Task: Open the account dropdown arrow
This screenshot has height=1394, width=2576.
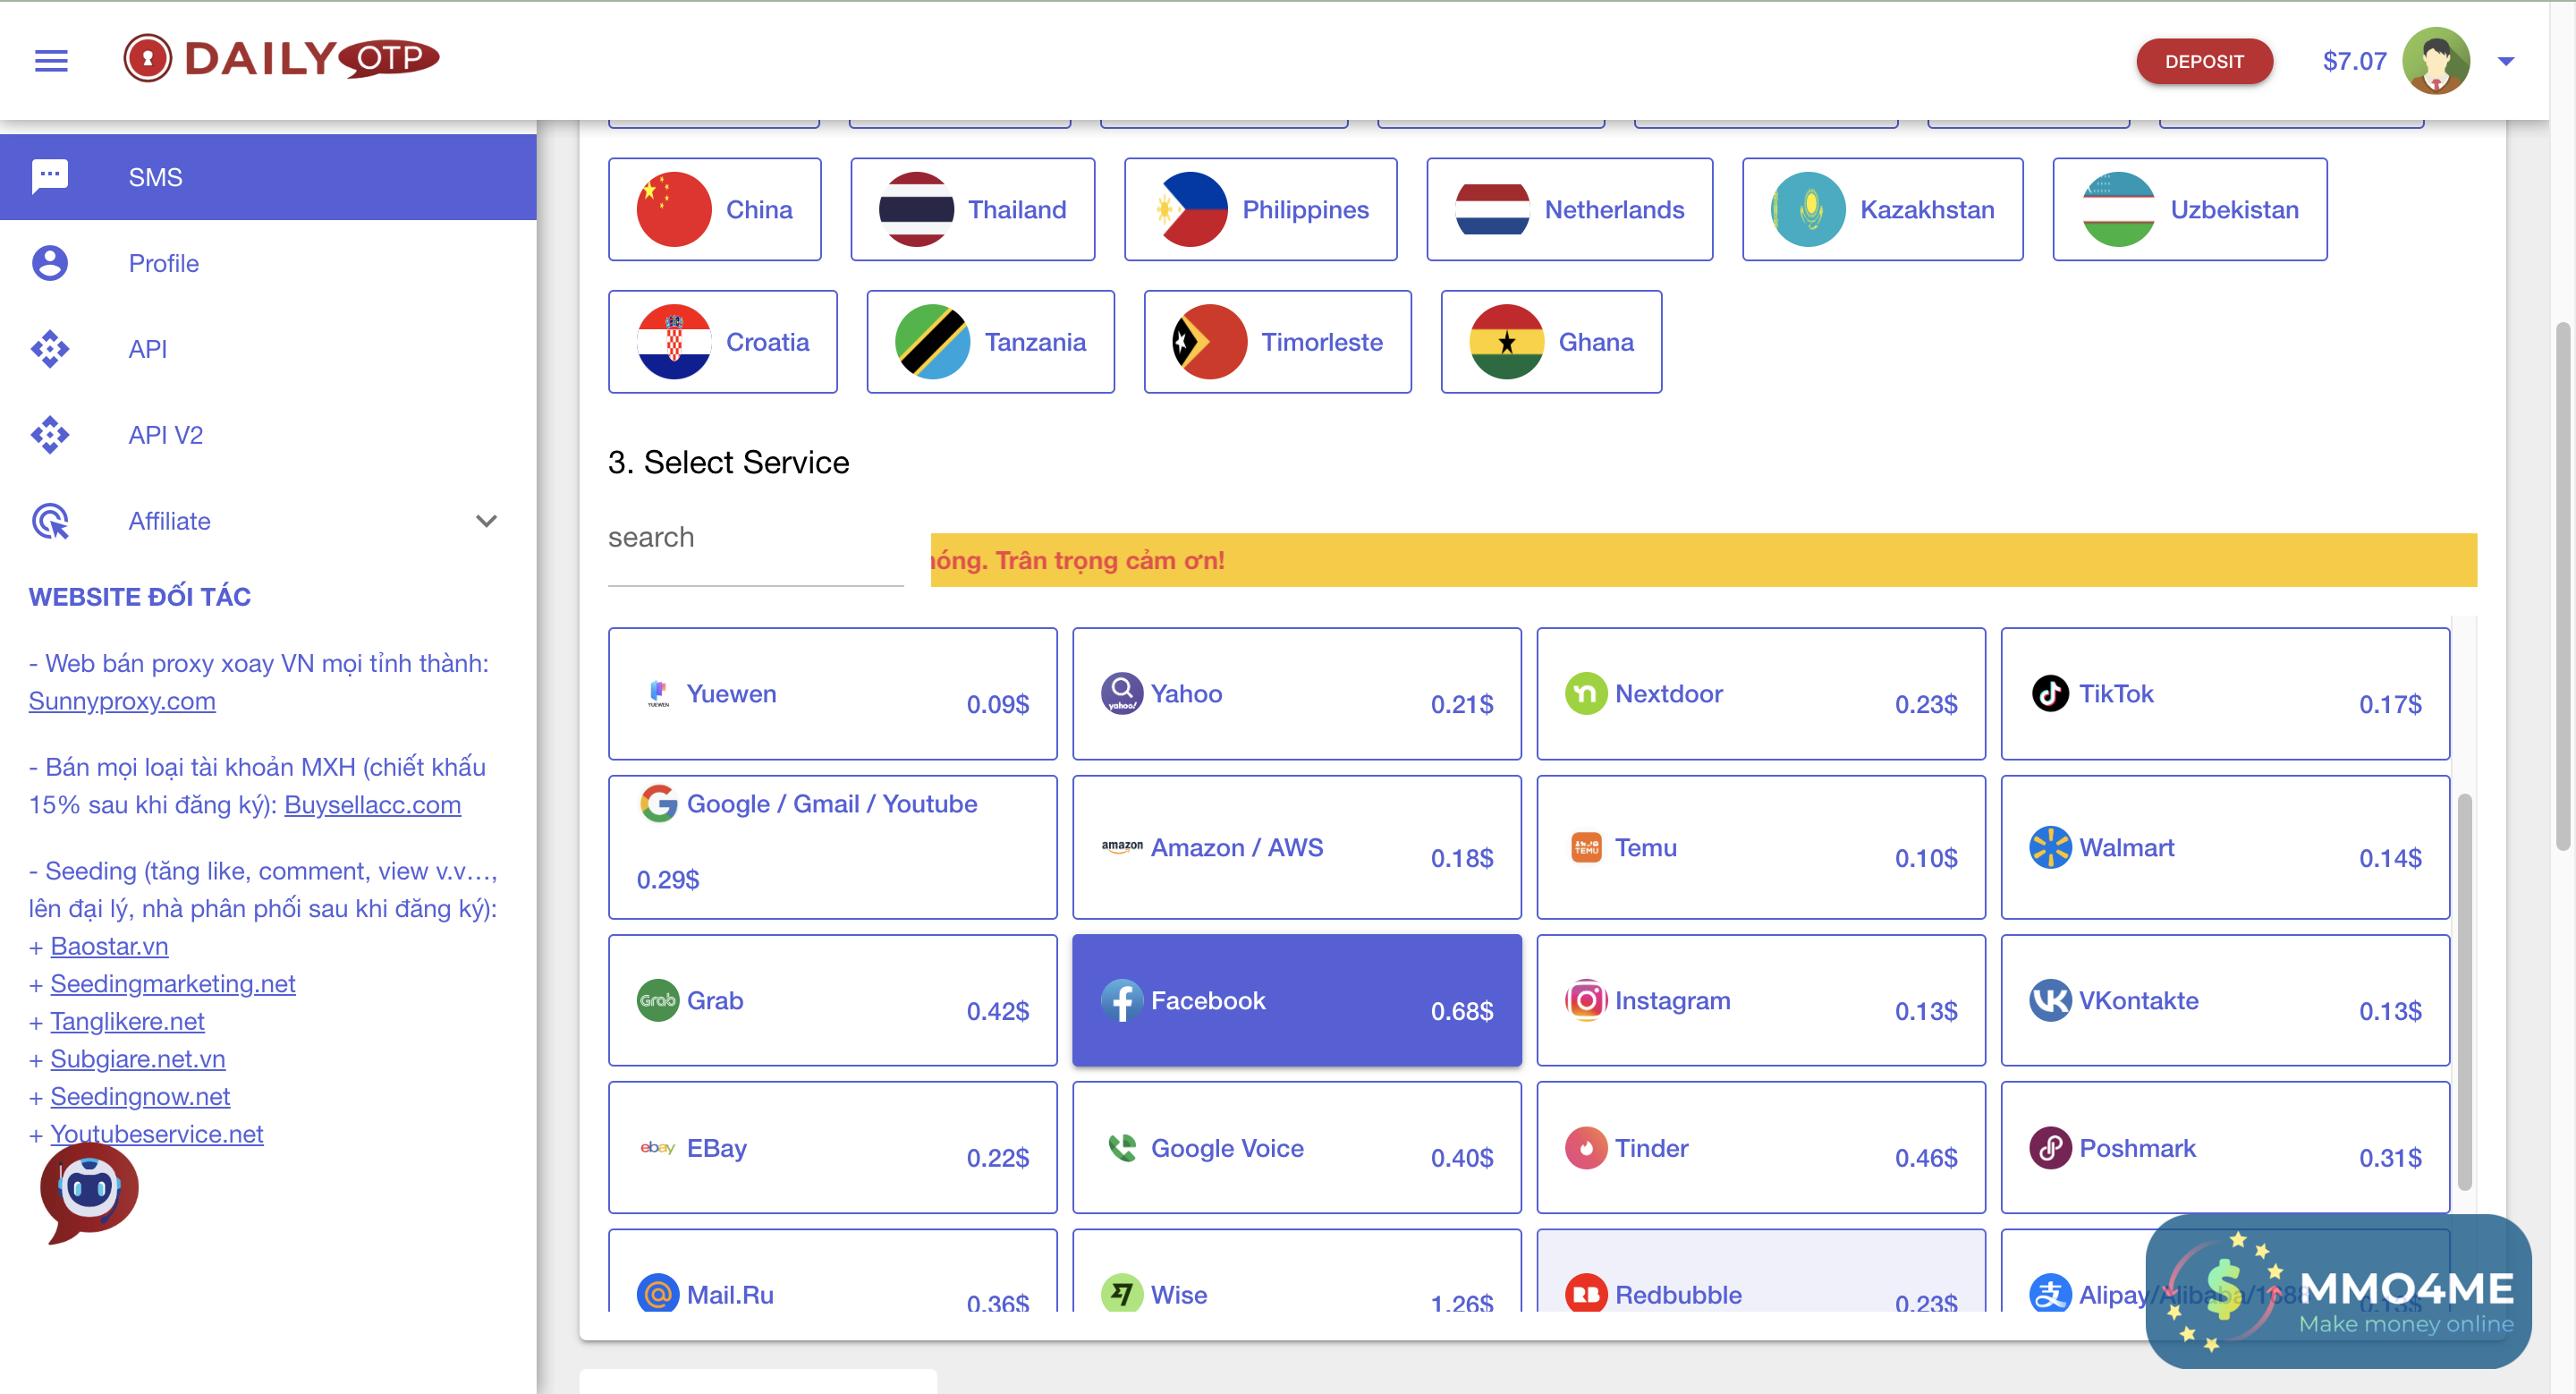Action: [2506, 61]
